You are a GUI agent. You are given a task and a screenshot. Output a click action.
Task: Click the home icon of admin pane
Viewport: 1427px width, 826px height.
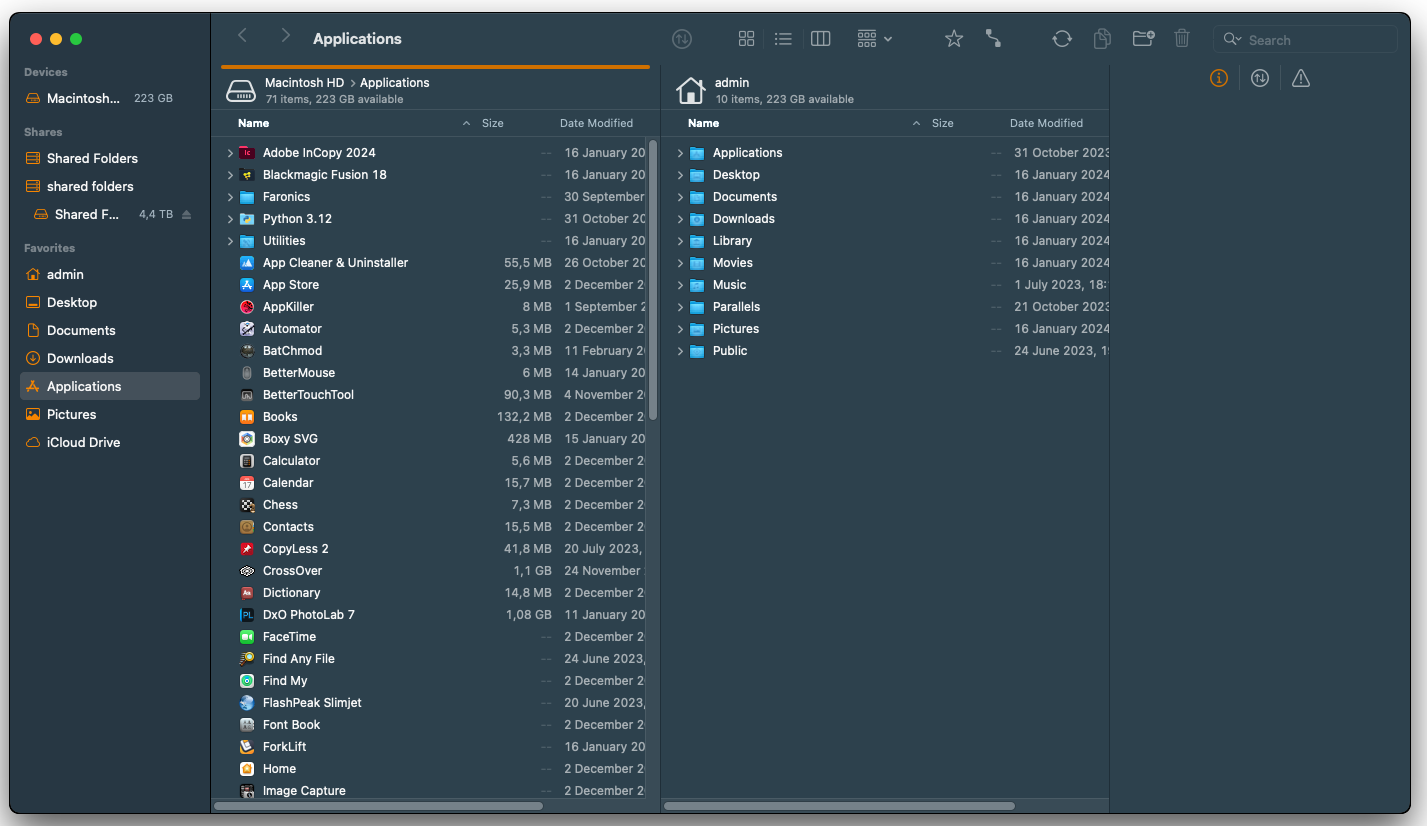point(690,90)
